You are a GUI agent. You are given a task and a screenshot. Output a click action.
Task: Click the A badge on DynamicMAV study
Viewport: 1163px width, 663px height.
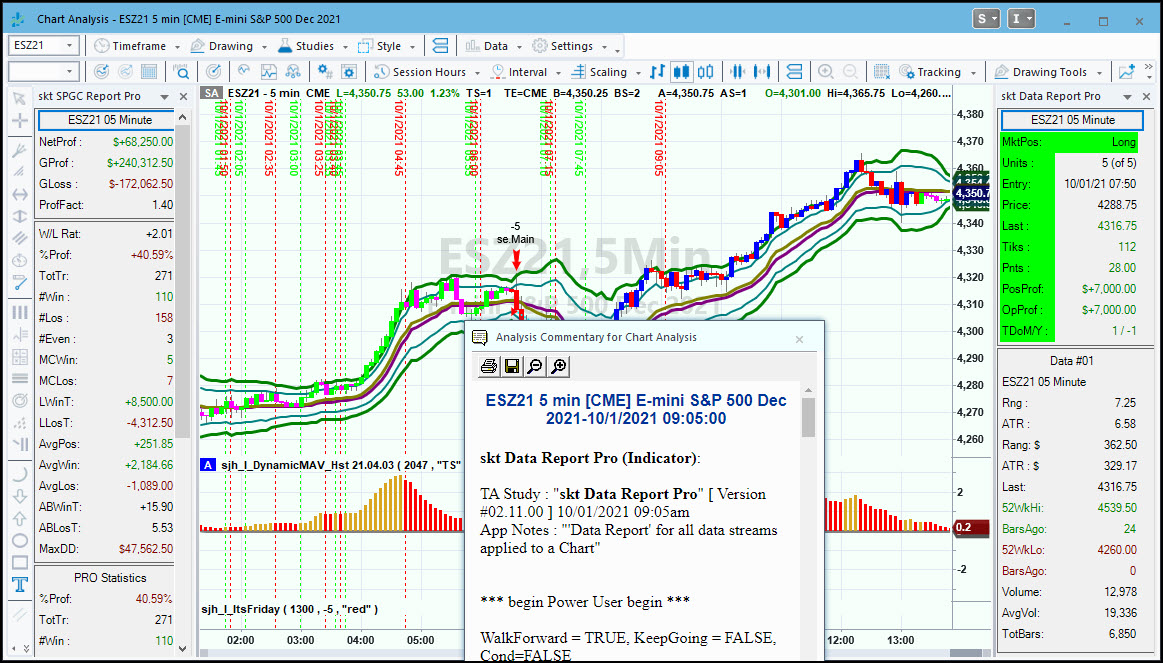click(208, 465)
